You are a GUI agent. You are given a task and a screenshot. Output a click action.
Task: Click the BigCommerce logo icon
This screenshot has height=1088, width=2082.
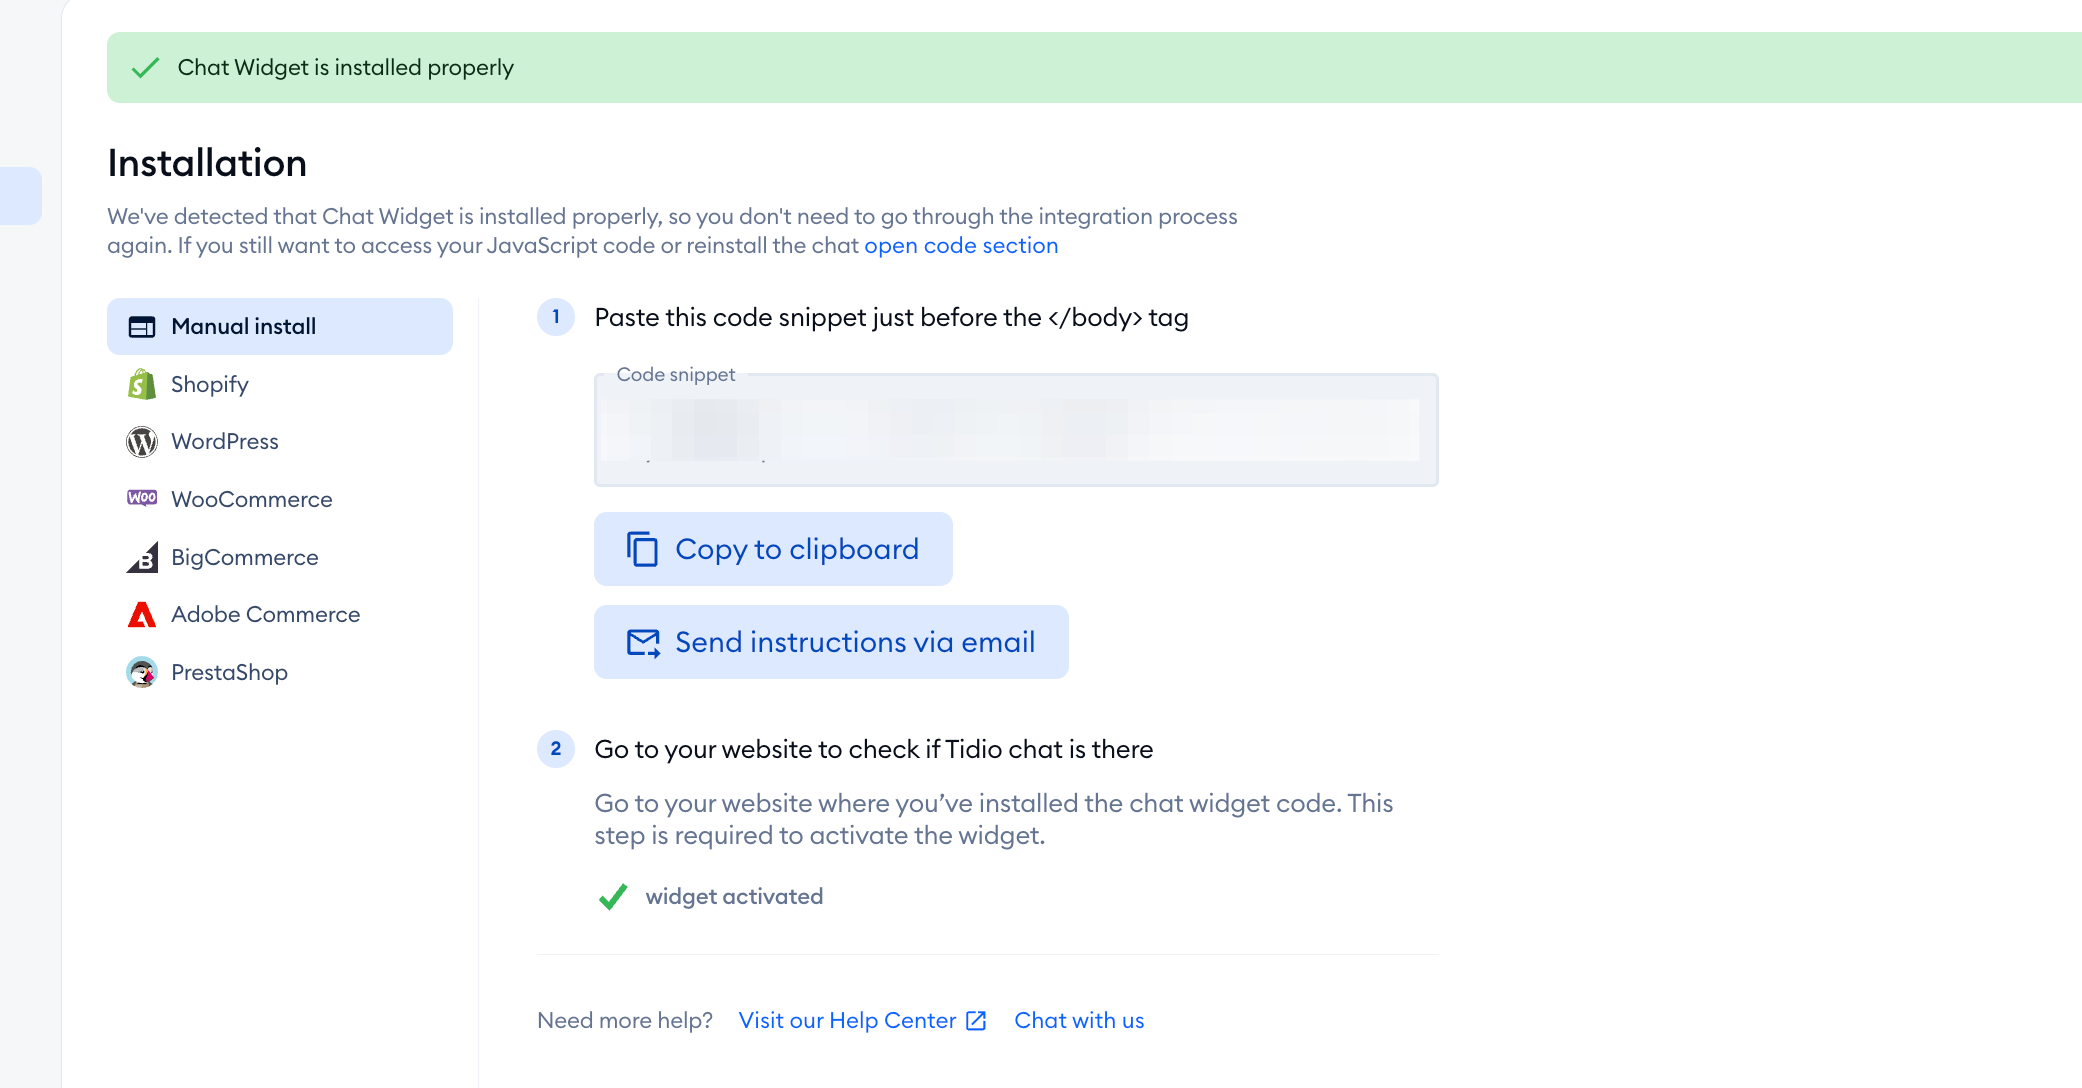coord(142,557)
